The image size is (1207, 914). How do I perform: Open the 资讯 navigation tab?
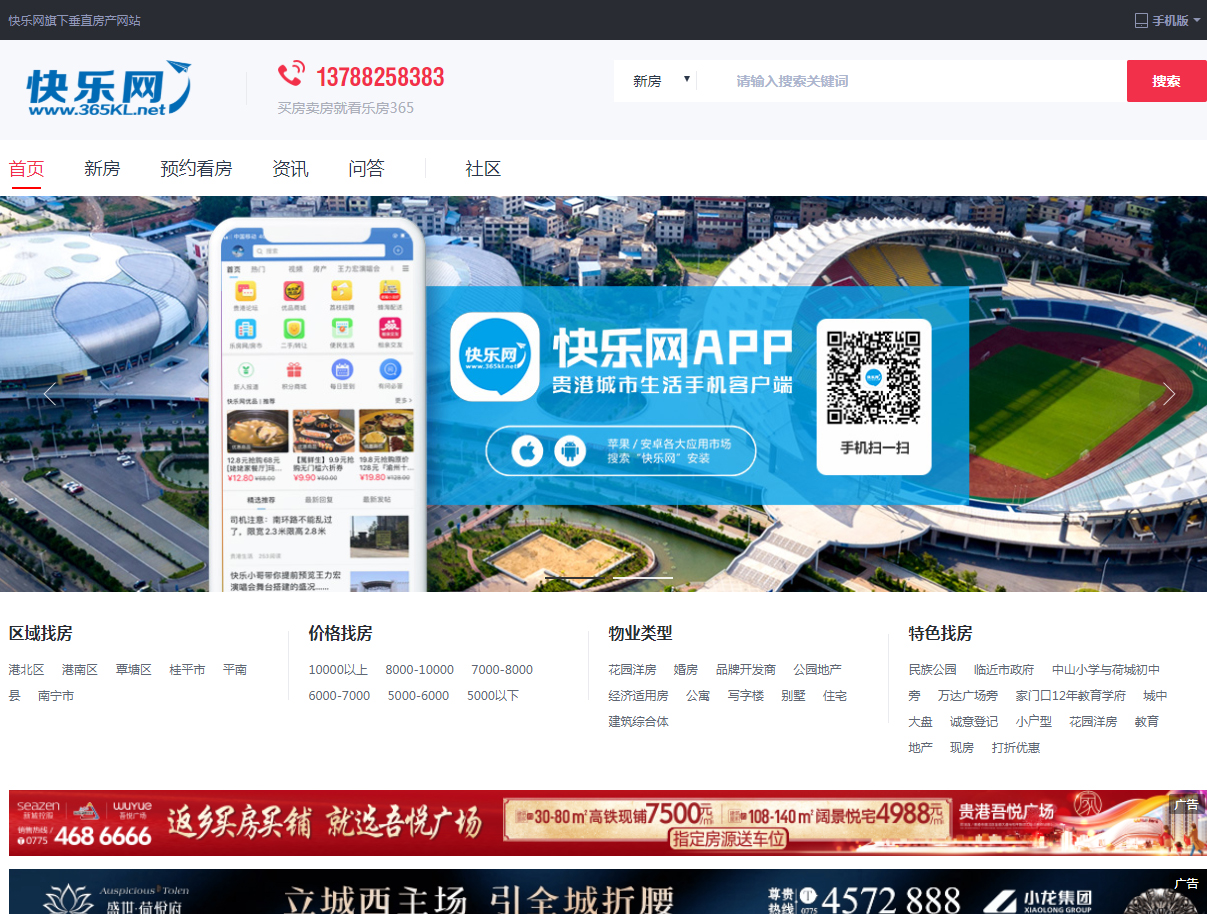[290, 169]
